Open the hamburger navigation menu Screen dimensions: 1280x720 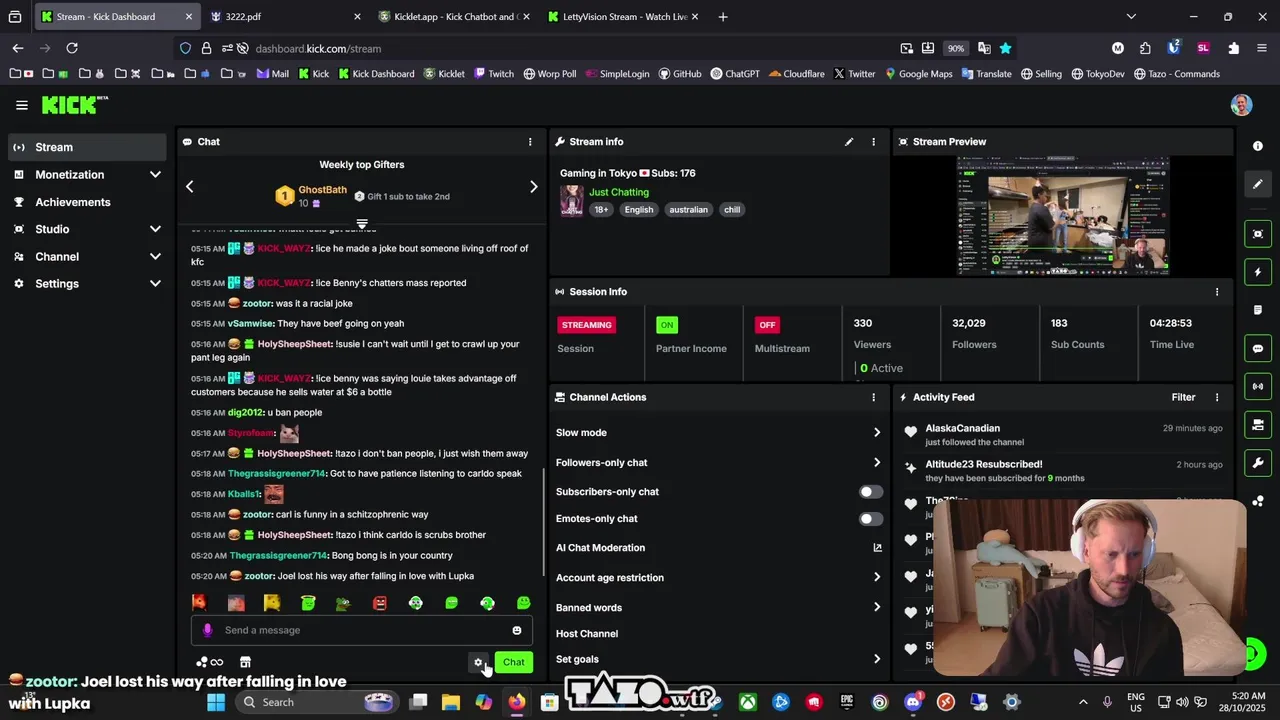click(x=21, y=104)
